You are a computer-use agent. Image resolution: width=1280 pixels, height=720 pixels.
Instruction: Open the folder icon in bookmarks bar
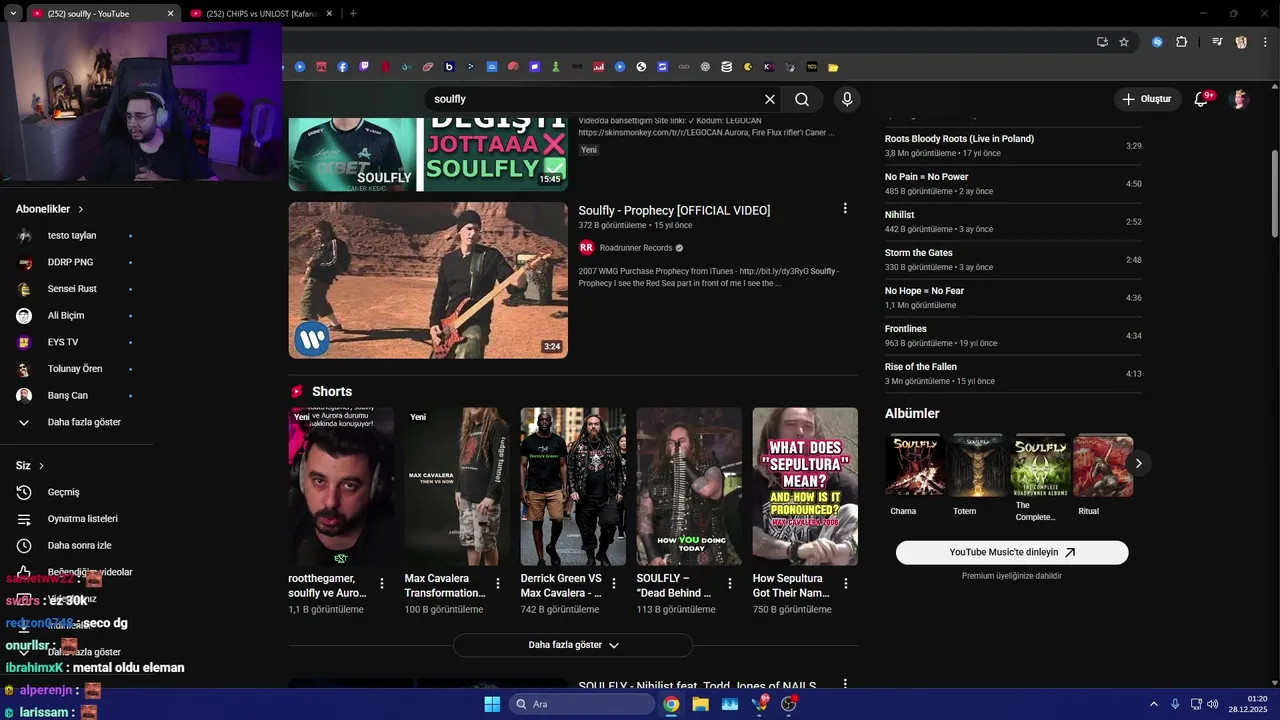[x=833, y=67]
